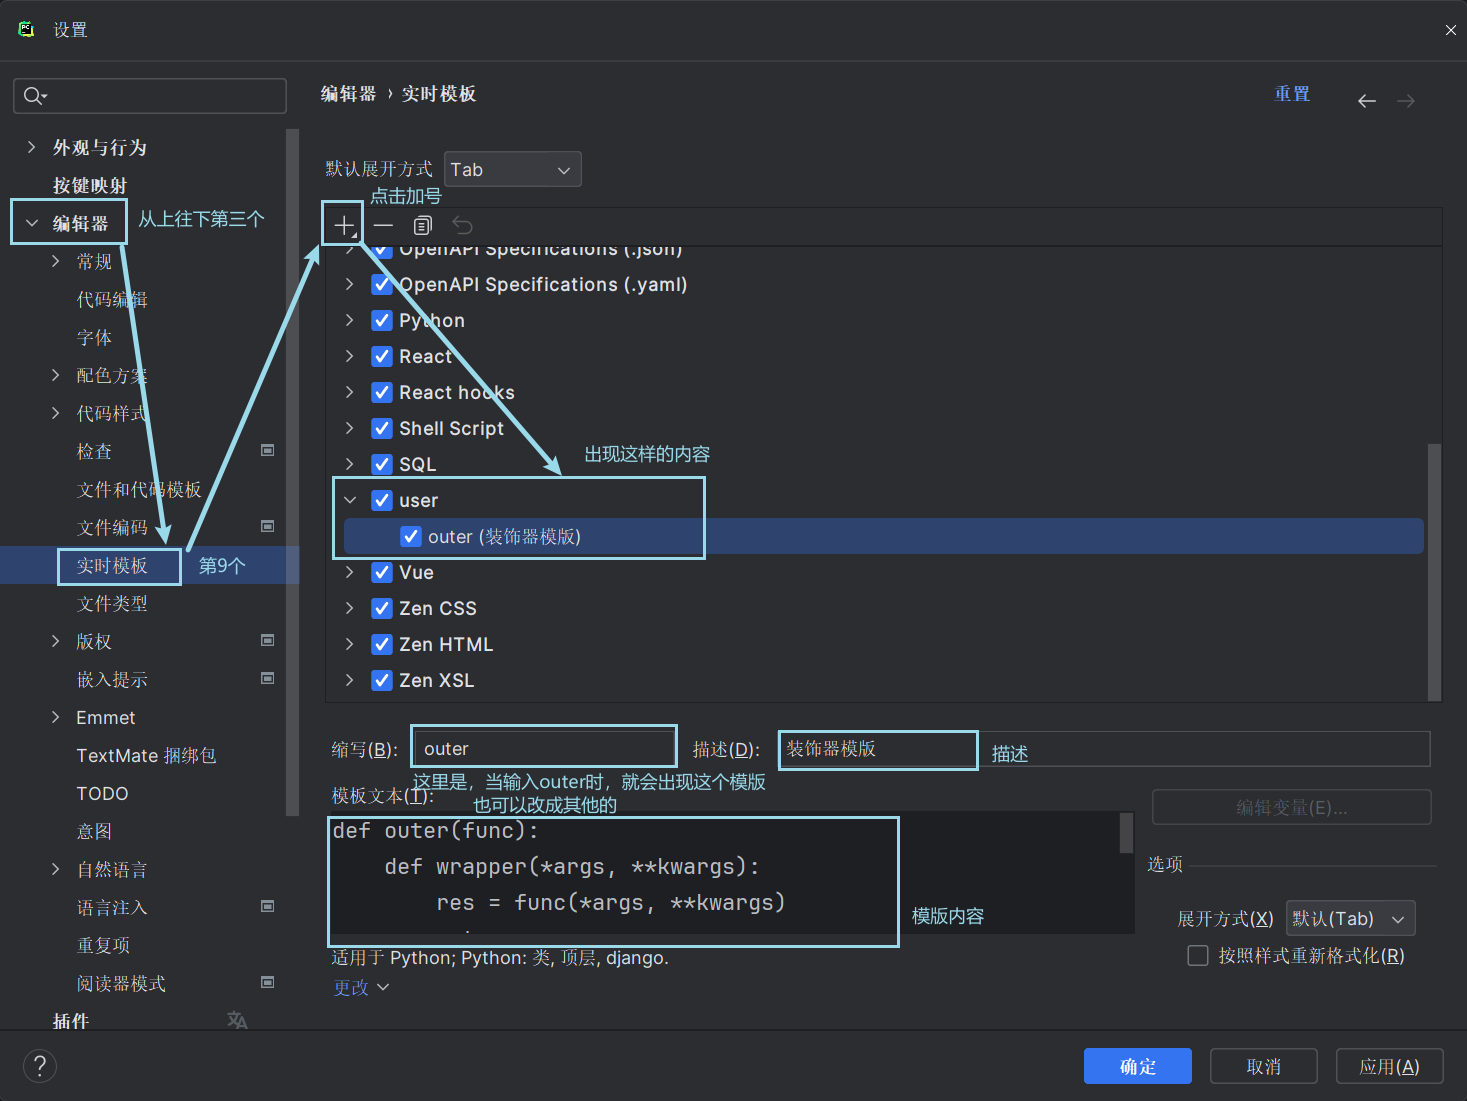Open the 展开方式 默认(Tab) dropdown
The image size is (1467, 1101).
coord(1349,919)
